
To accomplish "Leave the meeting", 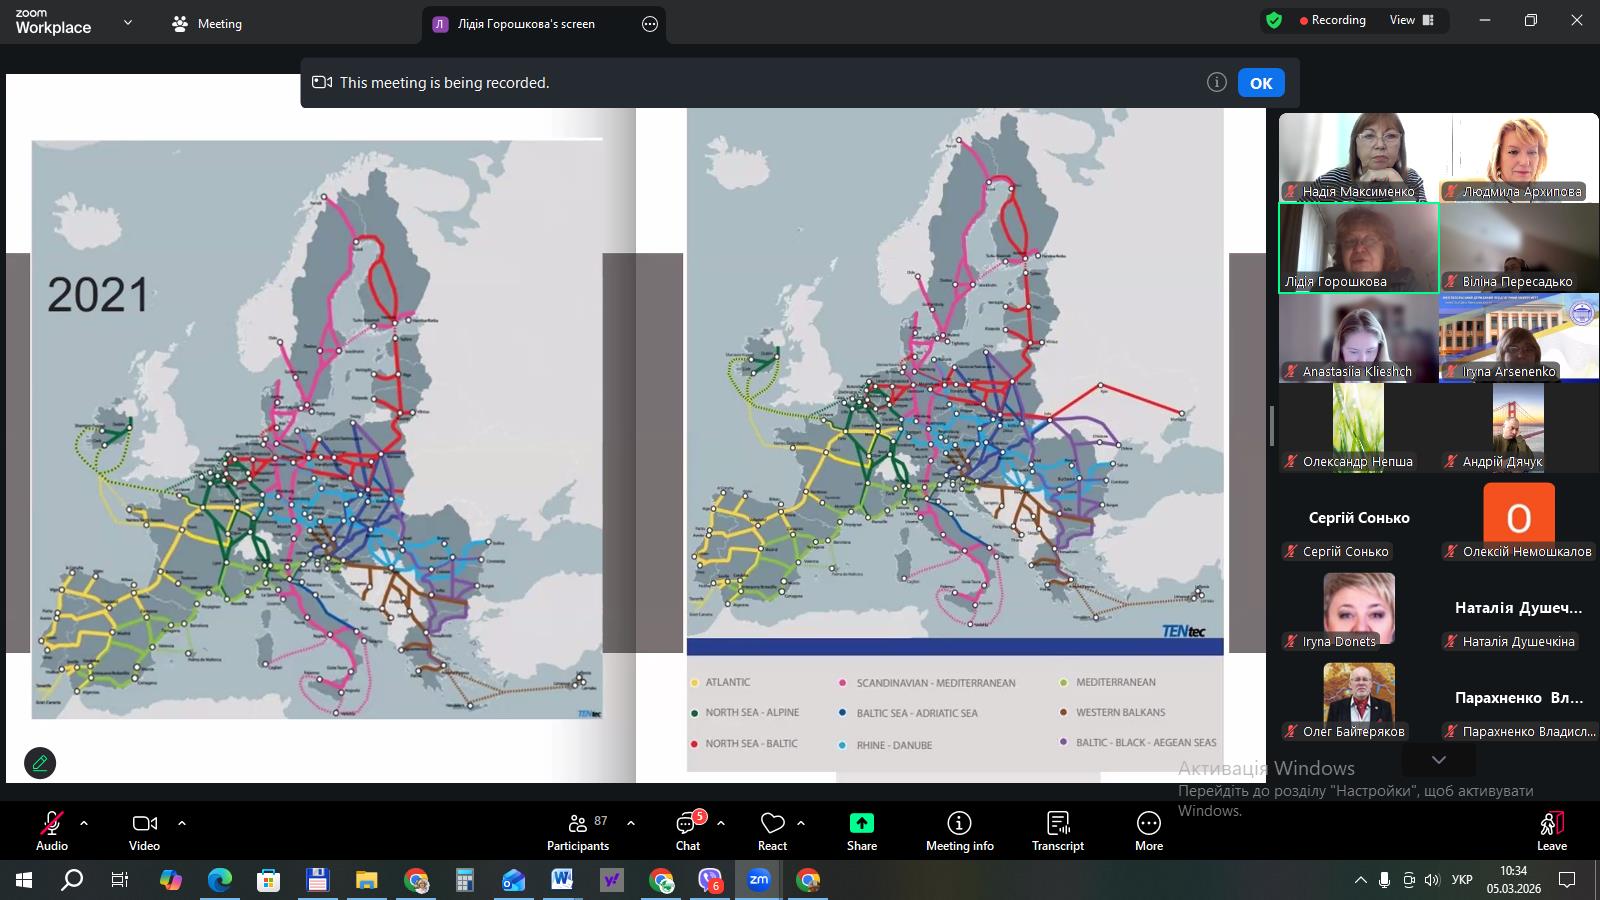I will [x=1551, y=830].
